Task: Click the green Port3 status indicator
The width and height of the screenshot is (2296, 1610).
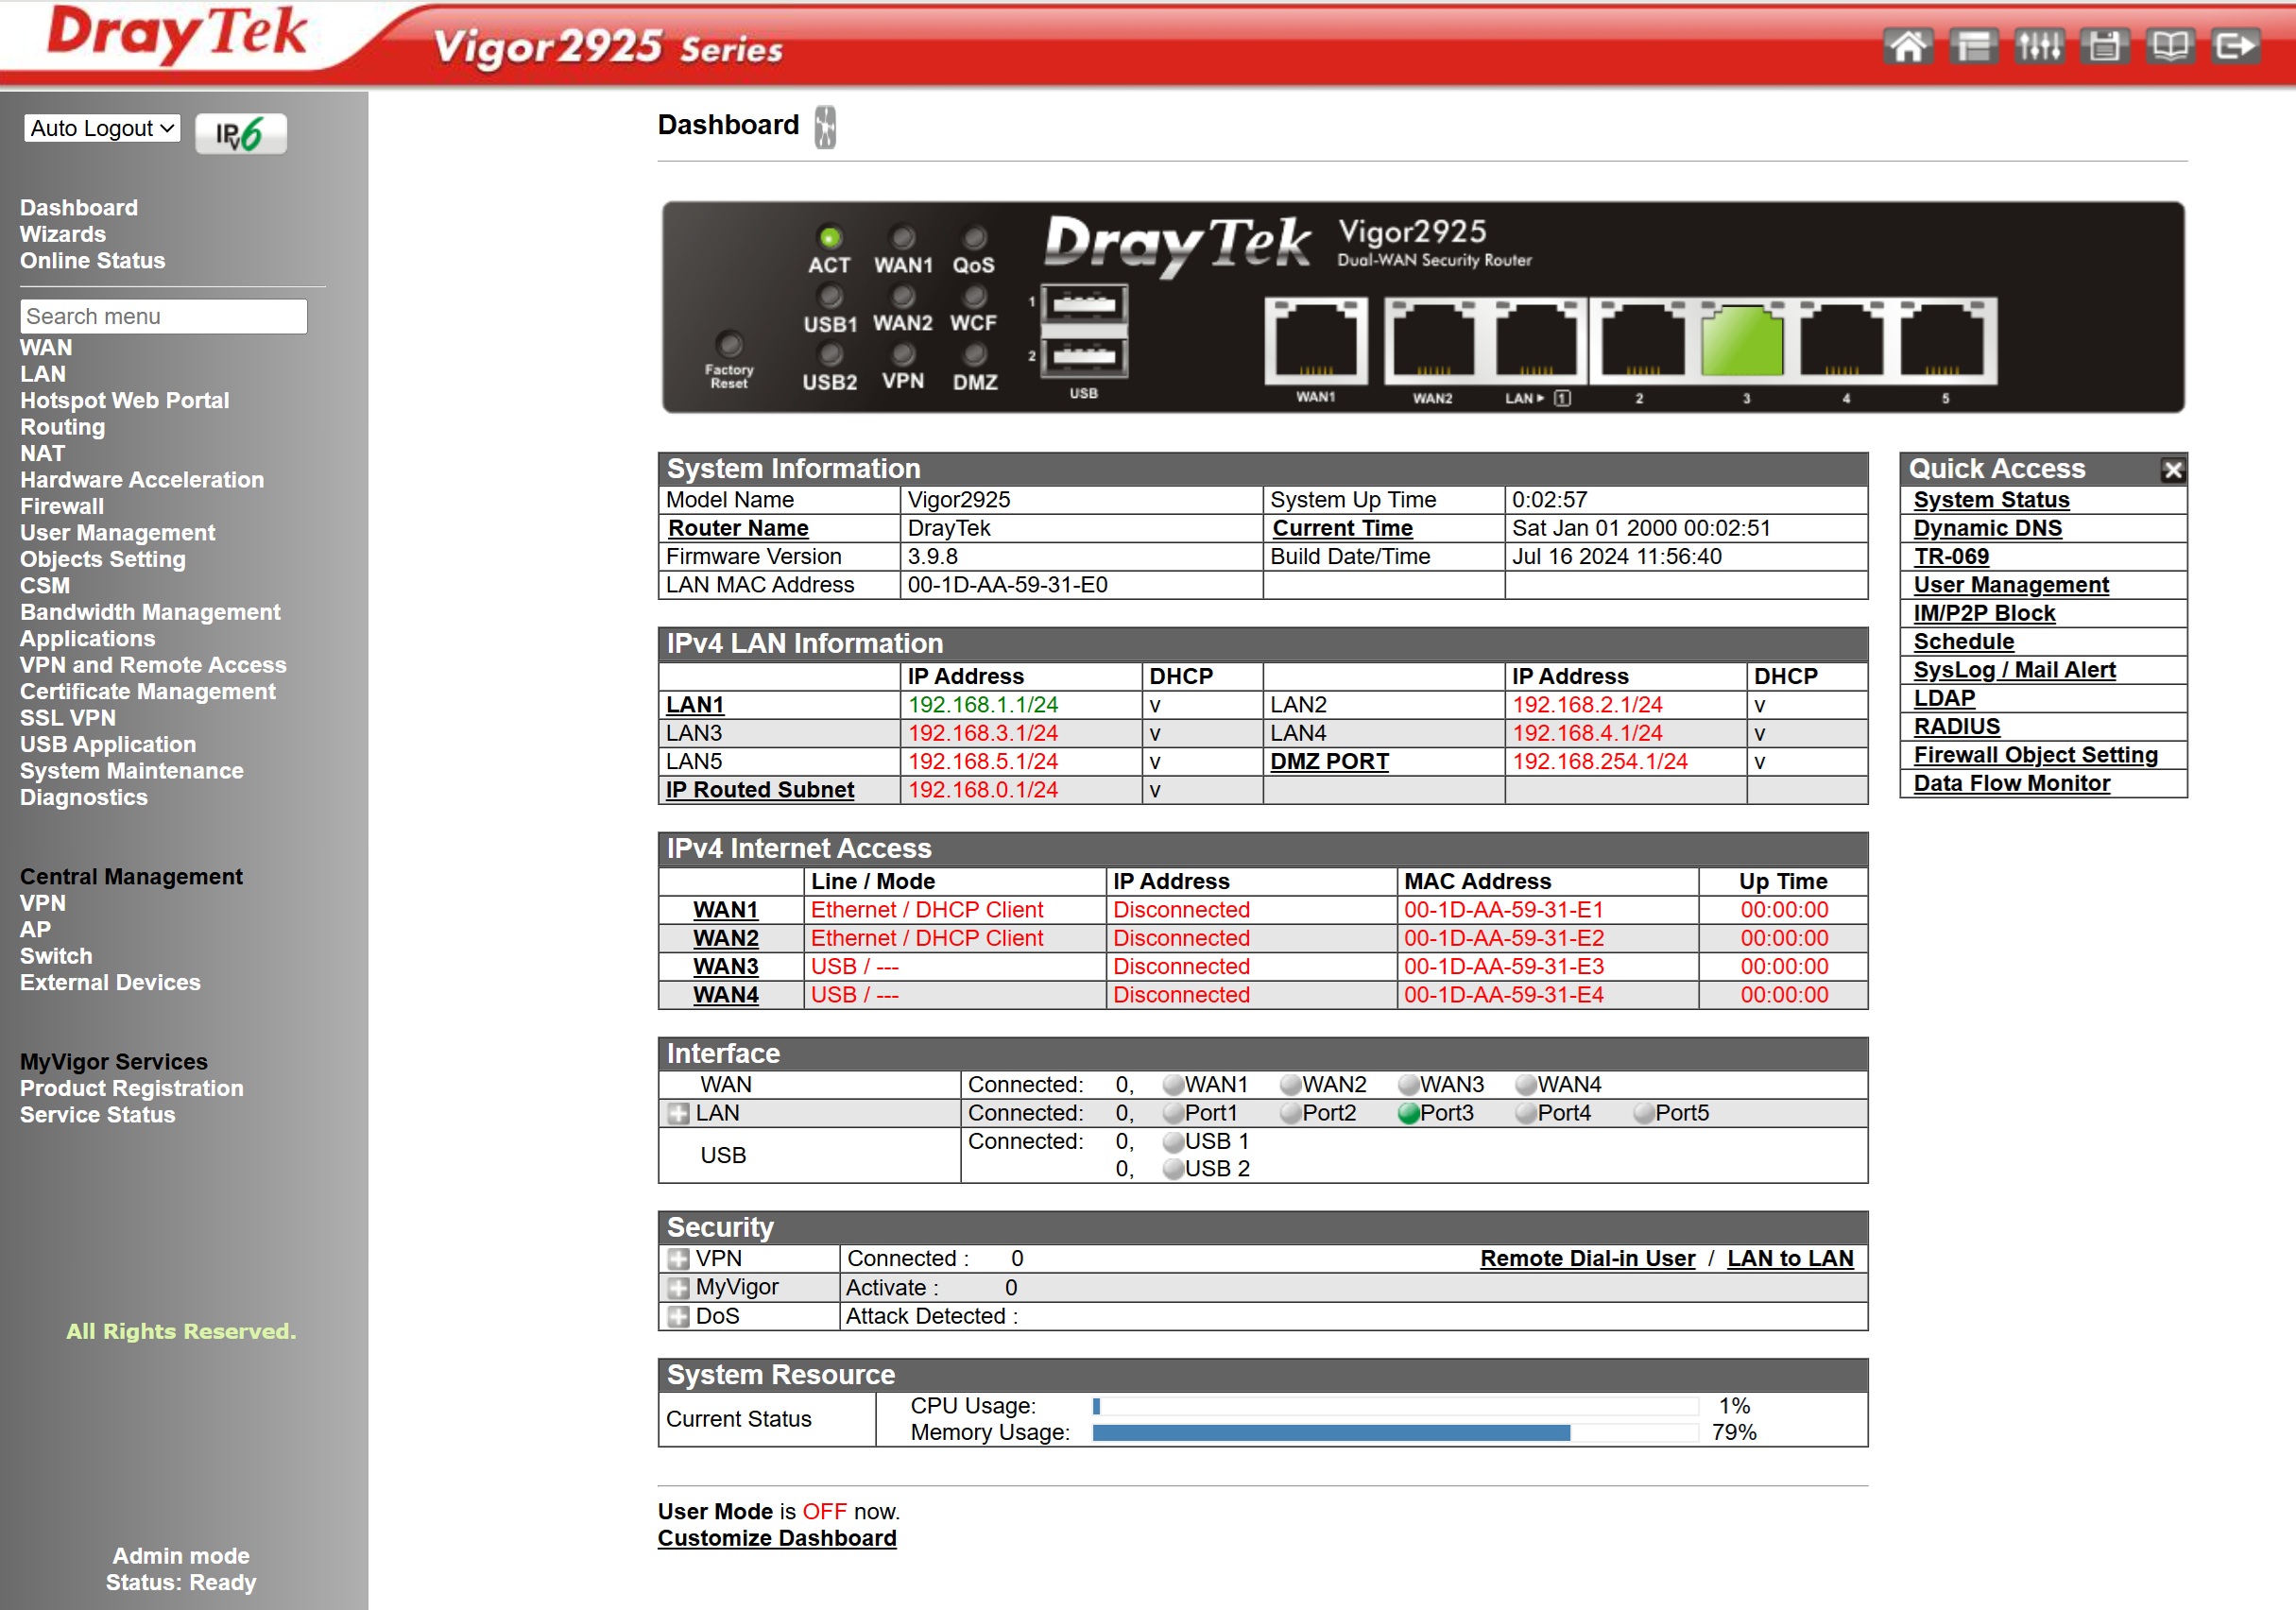Action: 1409,1114
